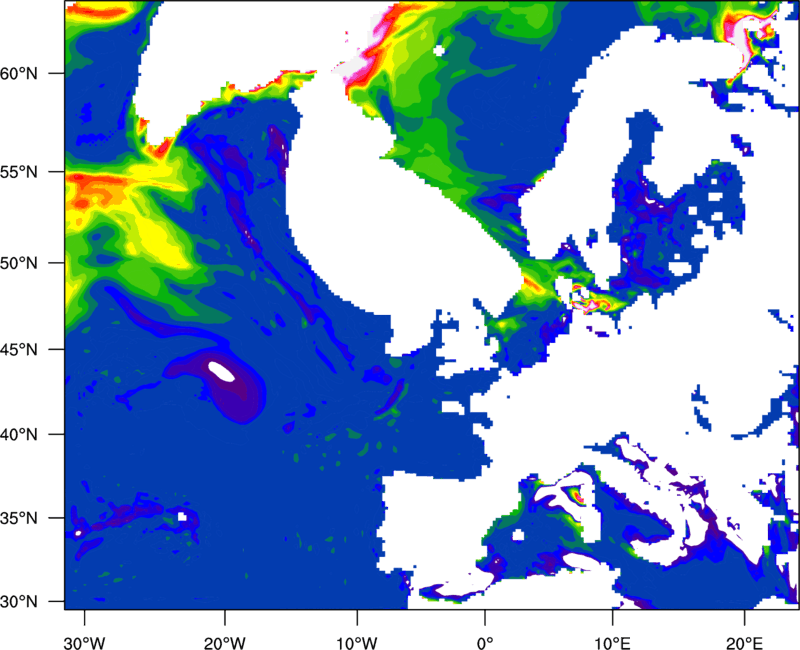800x650 pixels.
Task: Click the 20°W longitude label
Action: coord(224,643)
